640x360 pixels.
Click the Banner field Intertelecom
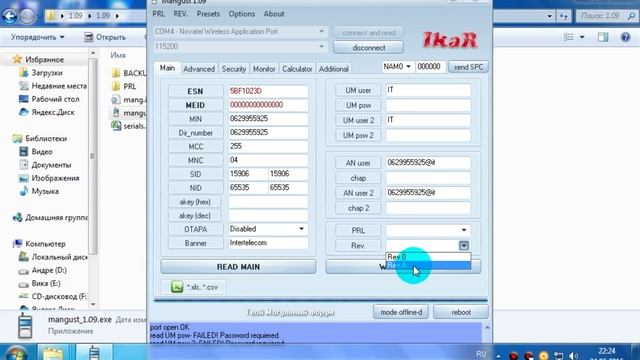pyautogui.click(x=268, y=243)
